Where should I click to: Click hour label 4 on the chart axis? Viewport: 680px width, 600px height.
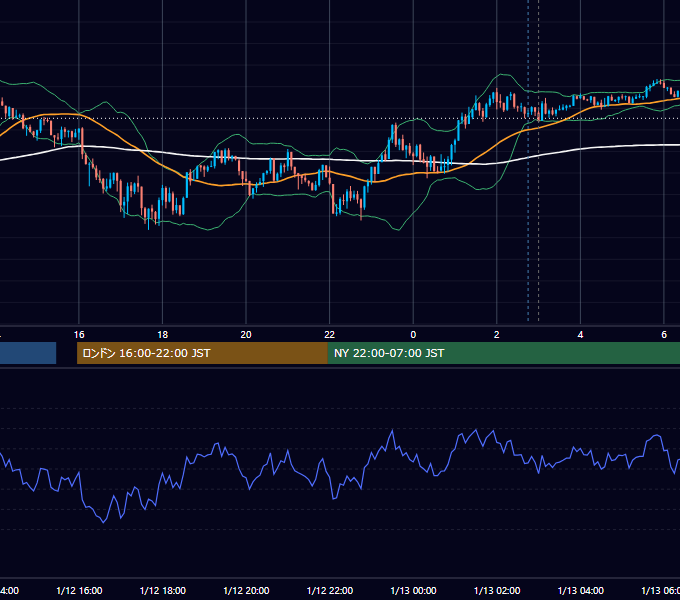[580, 335]
